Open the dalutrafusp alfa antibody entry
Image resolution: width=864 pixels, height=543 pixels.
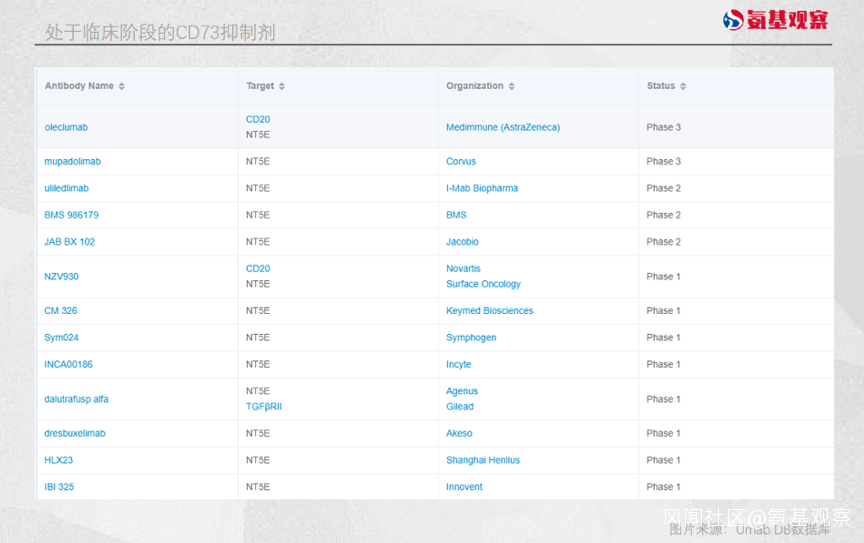(x=76, y=399)
